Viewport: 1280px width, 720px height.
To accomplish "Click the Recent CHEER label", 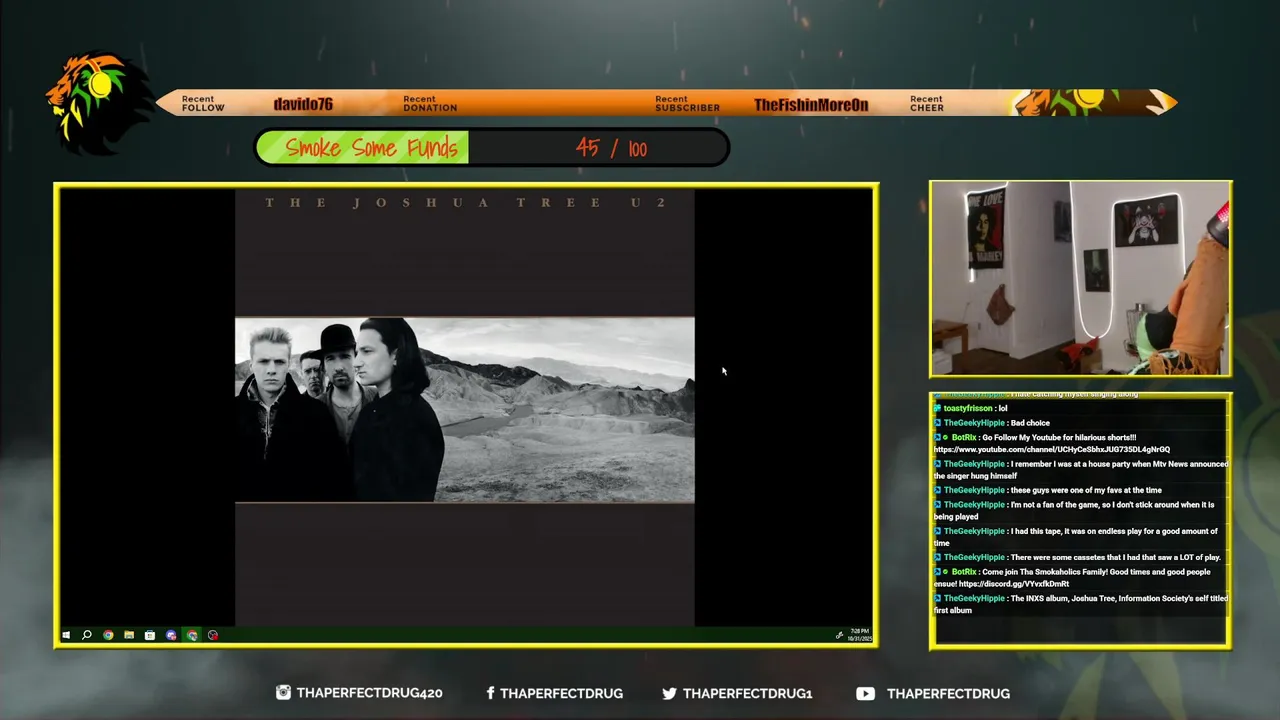I will click(x=927, y=103).
